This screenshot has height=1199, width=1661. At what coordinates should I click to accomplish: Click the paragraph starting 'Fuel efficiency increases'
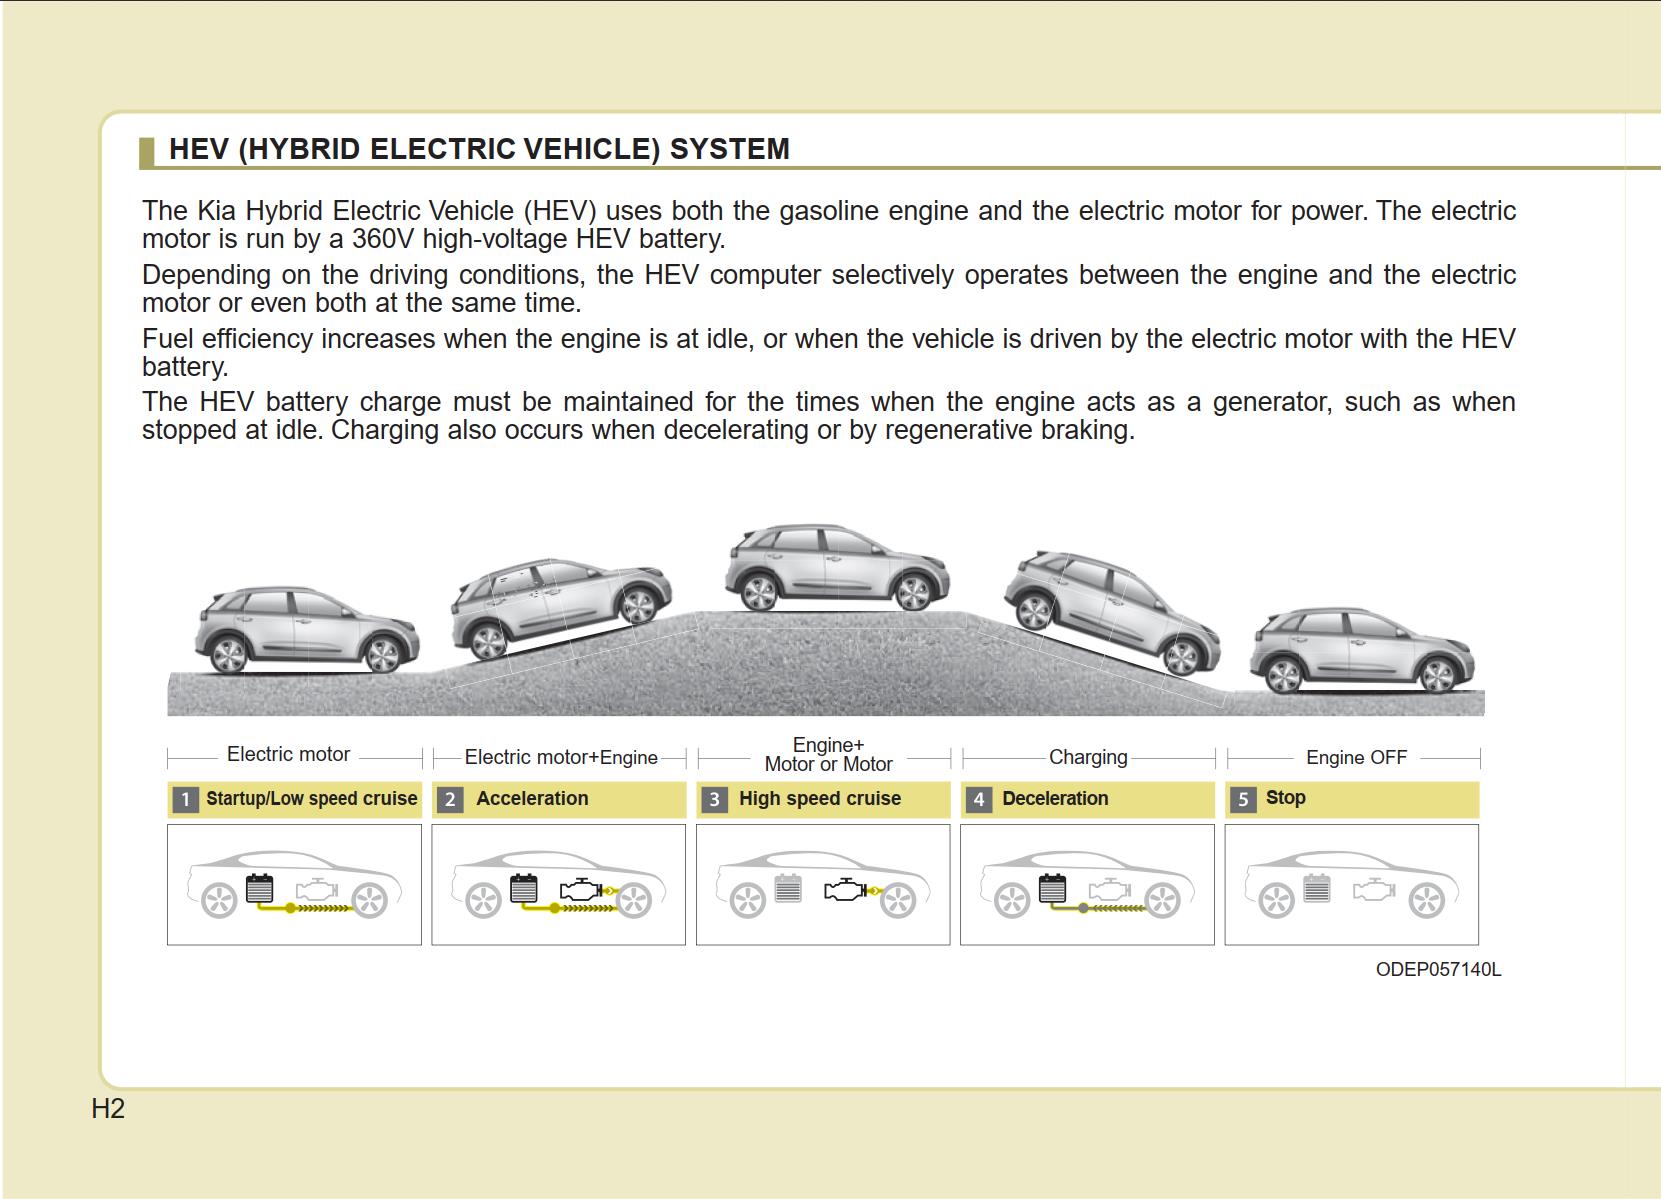(x=829, y=353)
